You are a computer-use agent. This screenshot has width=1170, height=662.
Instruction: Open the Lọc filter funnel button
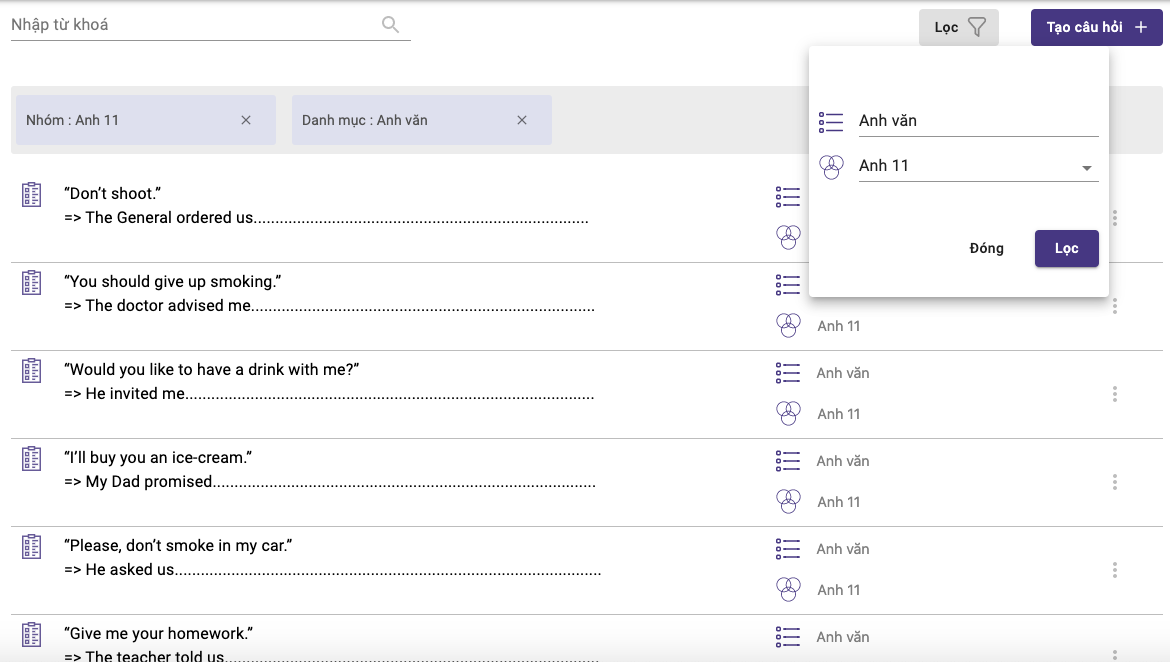click(x=958, y=28)
